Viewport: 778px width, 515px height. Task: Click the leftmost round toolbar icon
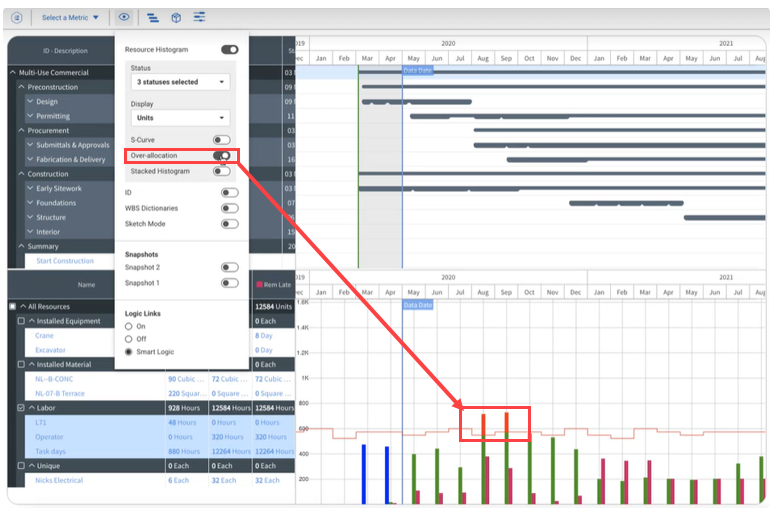(17, 17)
